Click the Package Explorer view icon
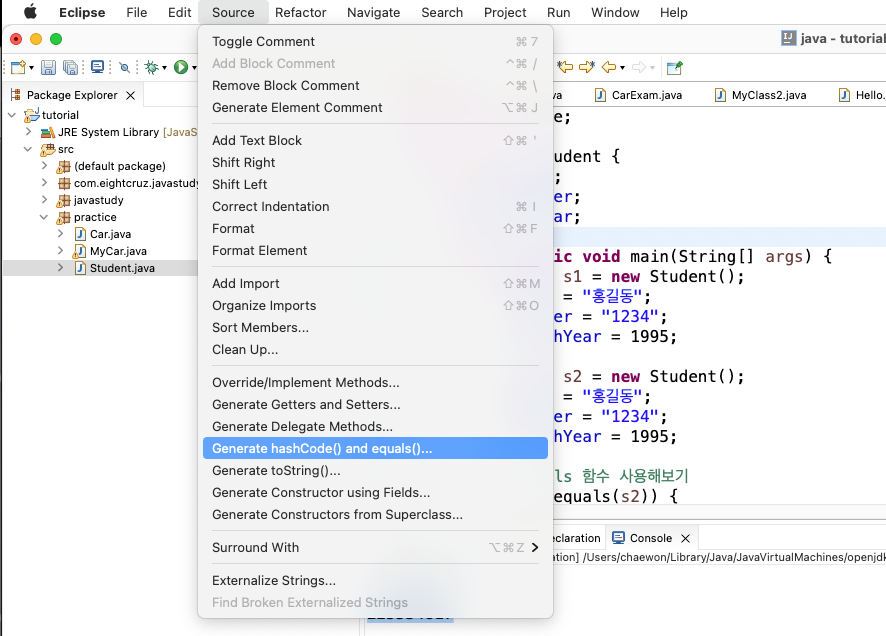Viewport: 886px width, 636px height. 16,95
